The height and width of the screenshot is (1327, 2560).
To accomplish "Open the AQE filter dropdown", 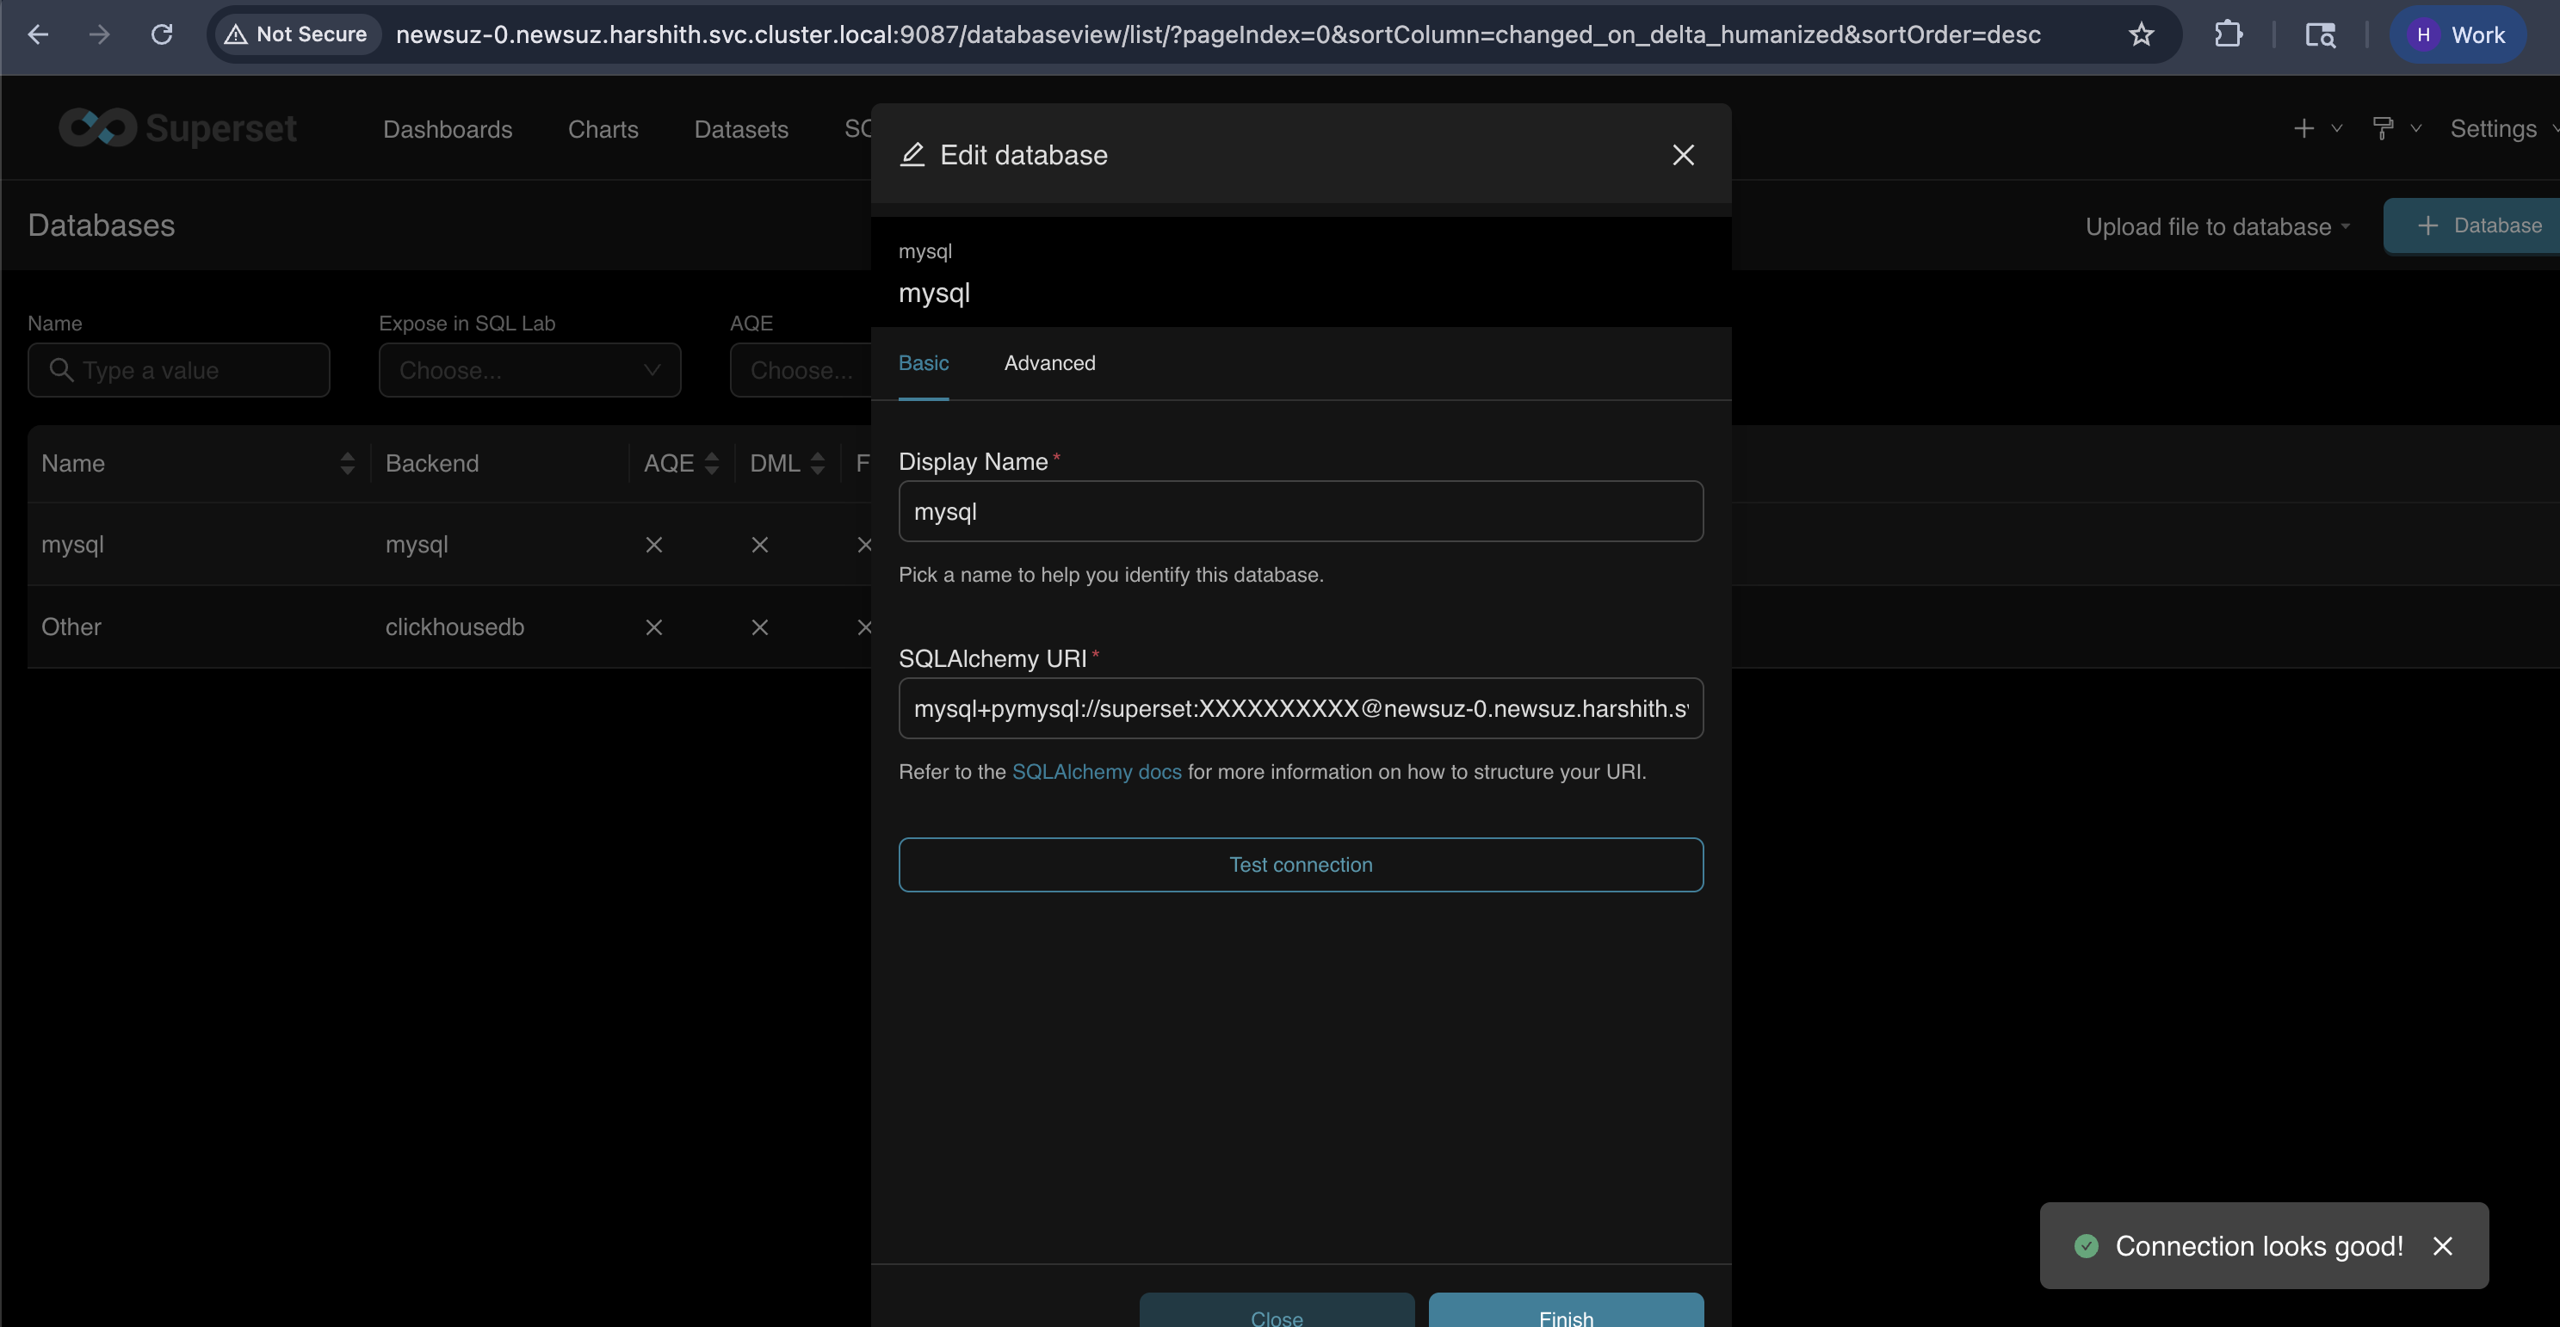I will (801, 370).
